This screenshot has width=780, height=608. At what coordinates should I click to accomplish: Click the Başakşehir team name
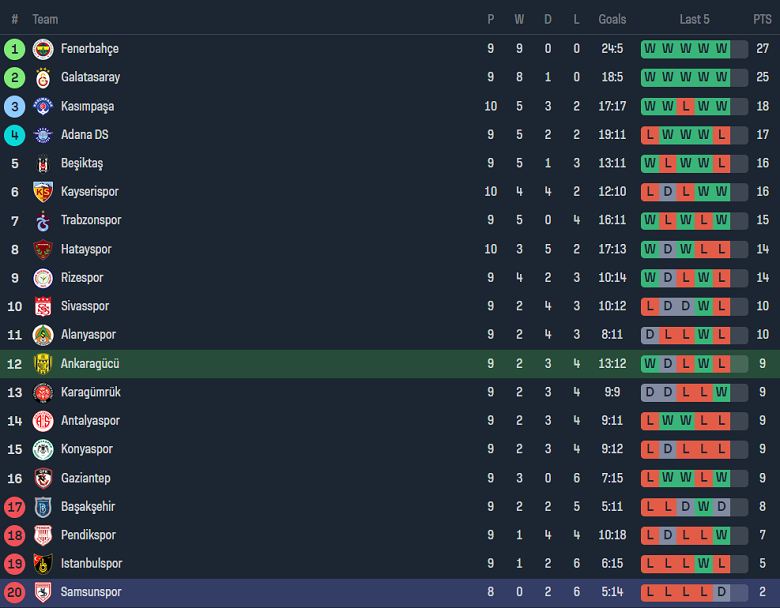88,507
